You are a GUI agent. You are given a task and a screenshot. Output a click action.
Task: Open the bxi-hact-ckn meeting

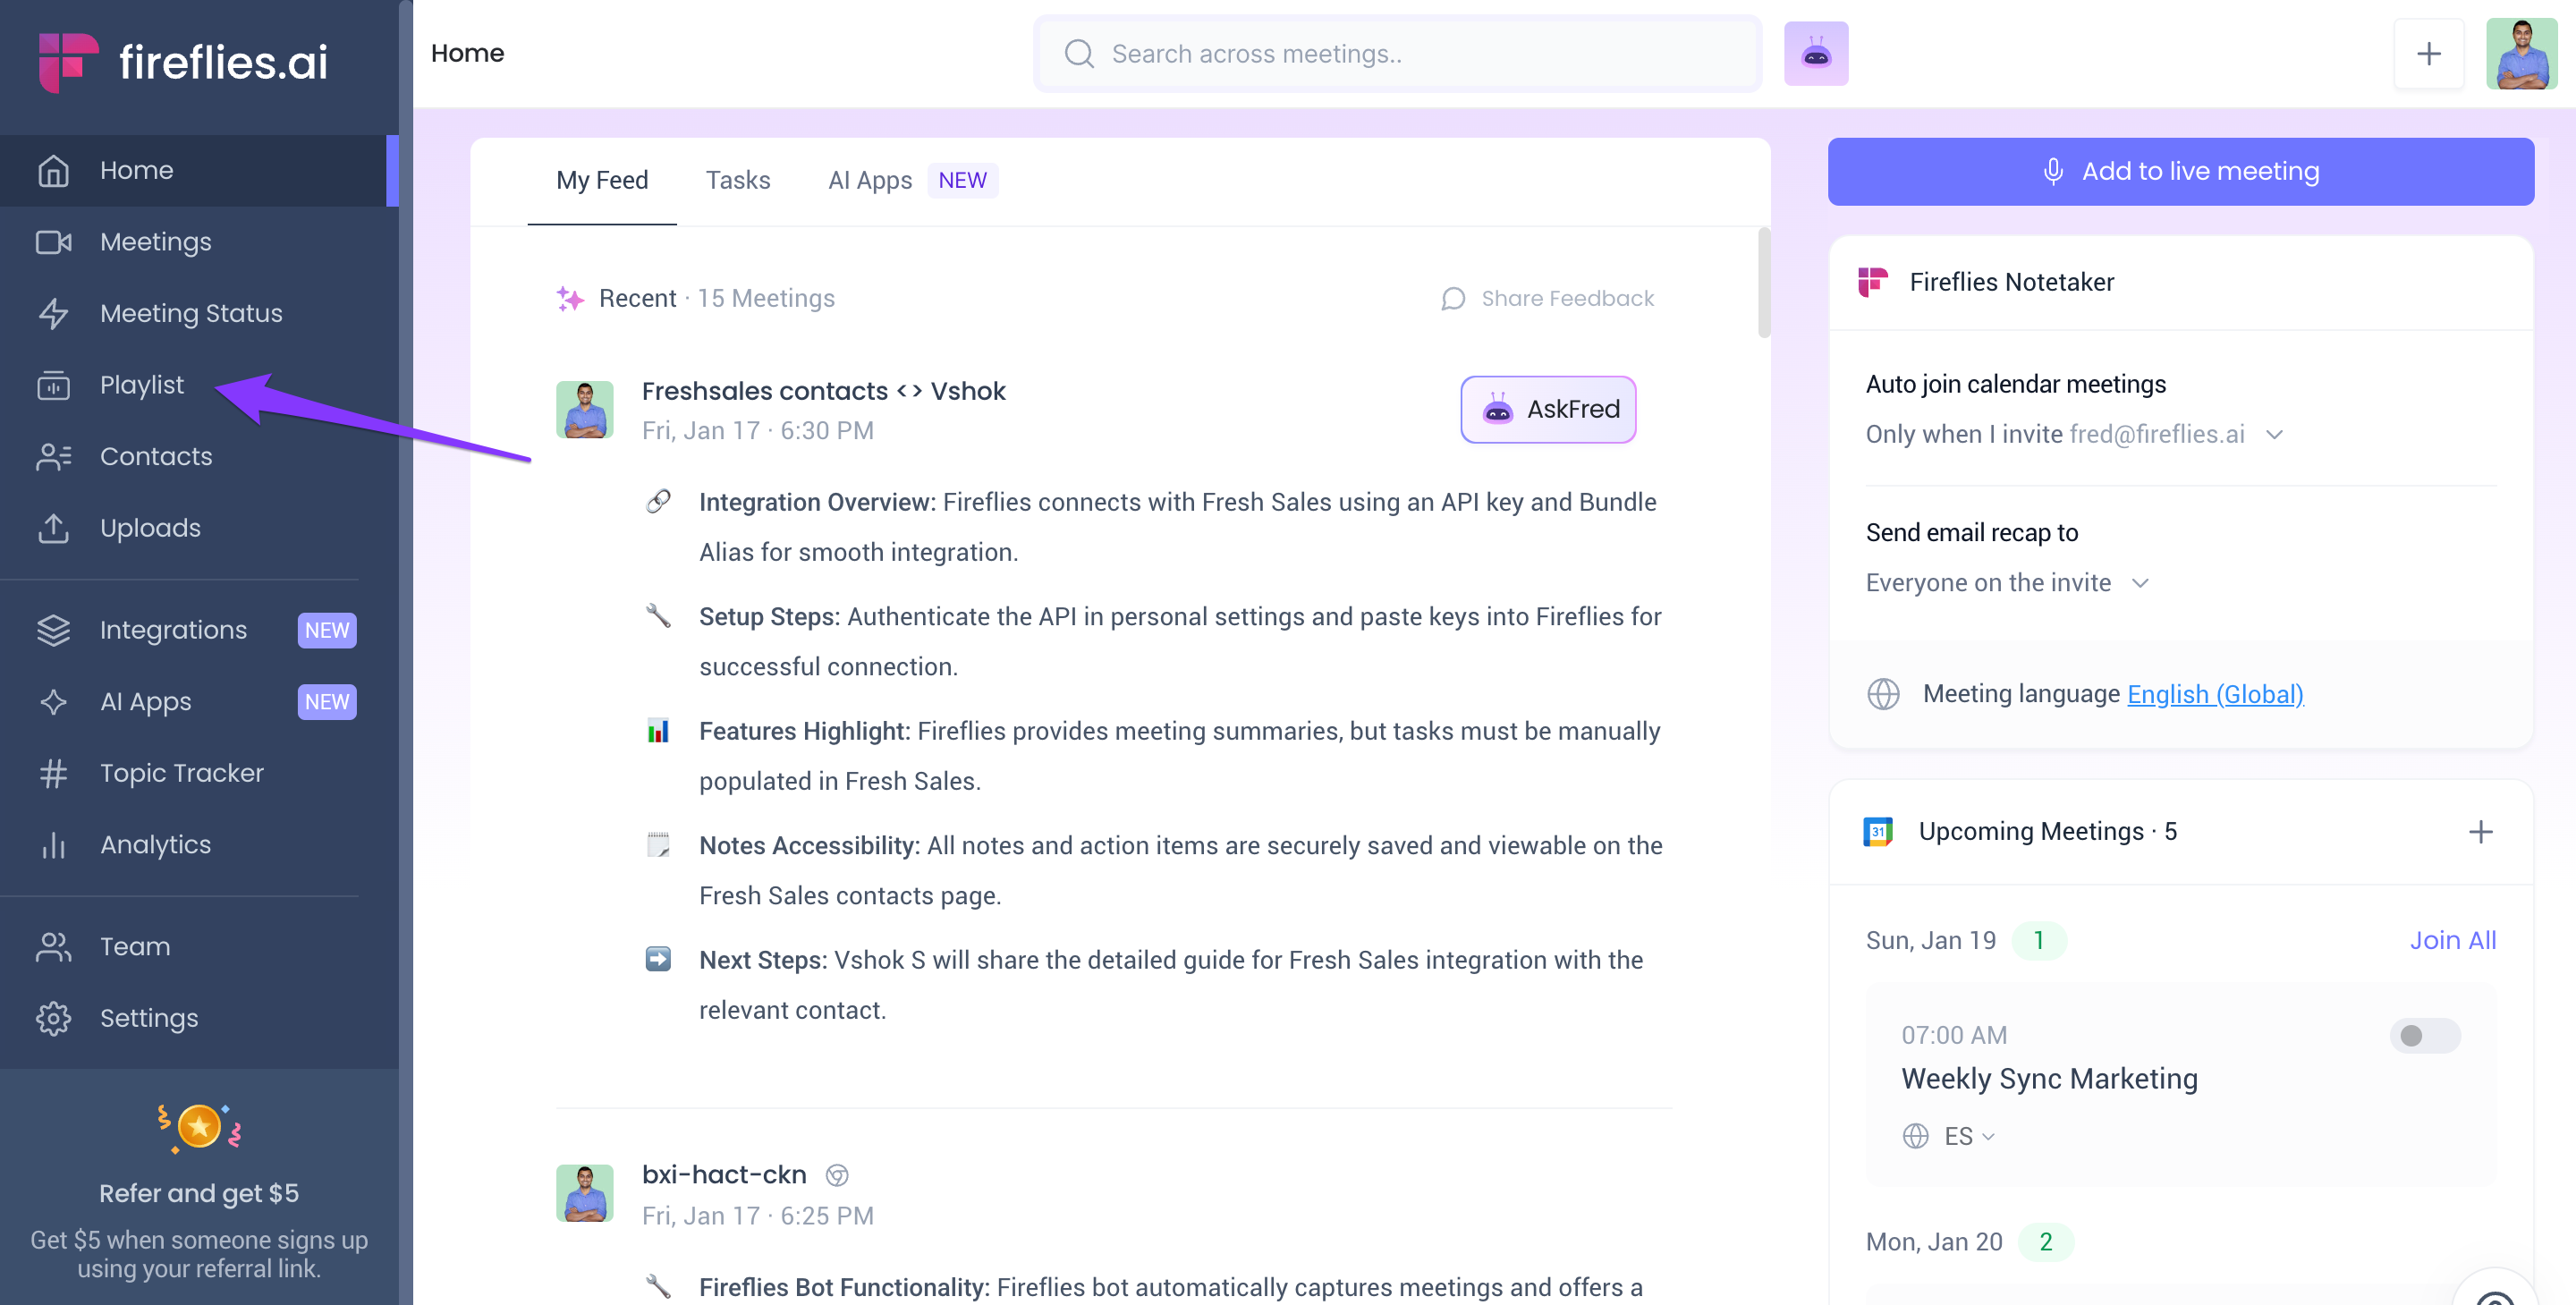coord(724,1175)
